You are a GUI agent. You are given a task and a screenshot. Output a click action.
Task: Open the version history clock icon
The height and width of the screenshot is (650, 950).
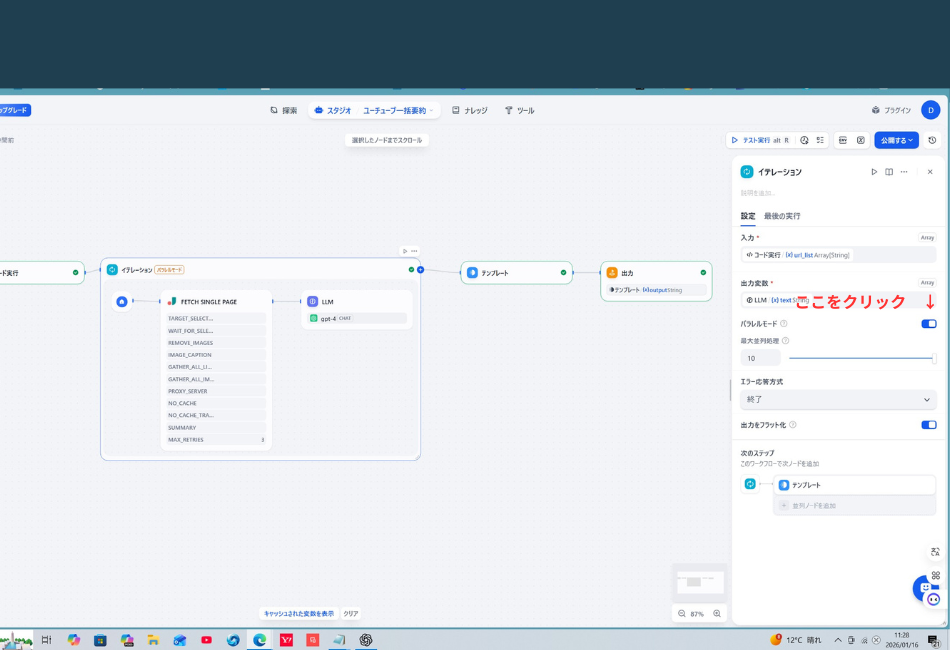[x=932, y=140]
